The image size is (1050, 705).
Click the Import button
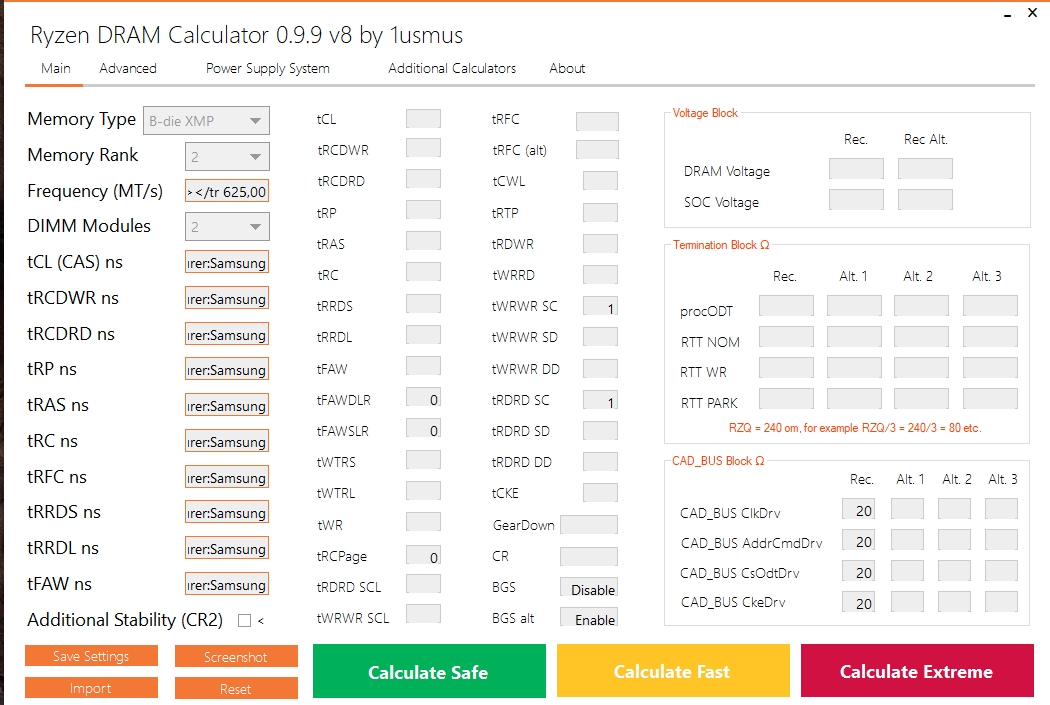point(91,688)
